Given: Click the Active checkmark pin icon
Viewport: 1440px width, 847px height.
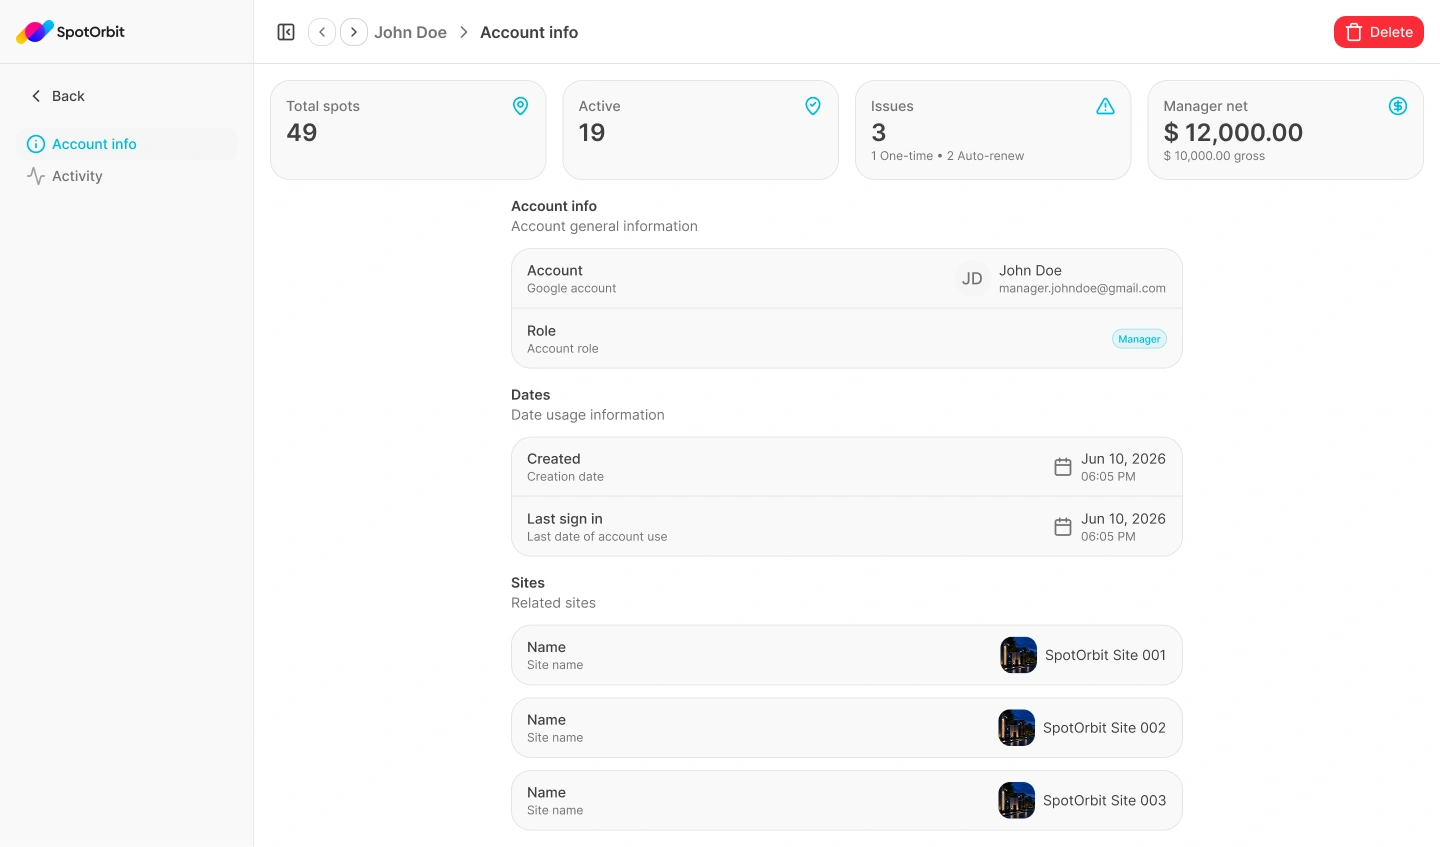Looking at the screenshot, I should point(813,106).
